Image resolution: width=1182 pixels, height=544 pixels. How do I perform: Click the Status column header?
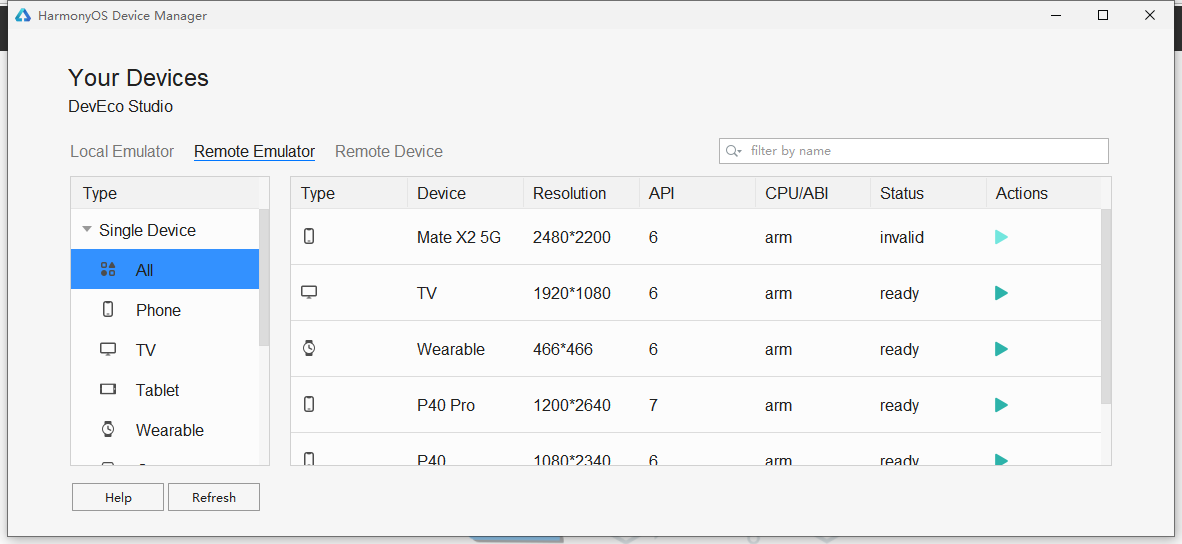coord(928,193)
